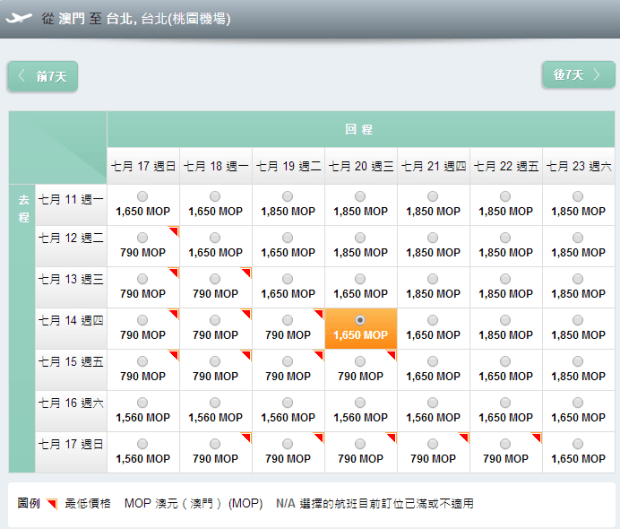Select depart 七月 12, return 七月 20 fare
The width and height of the screenshot is (620, 529).
coord(360,238)
